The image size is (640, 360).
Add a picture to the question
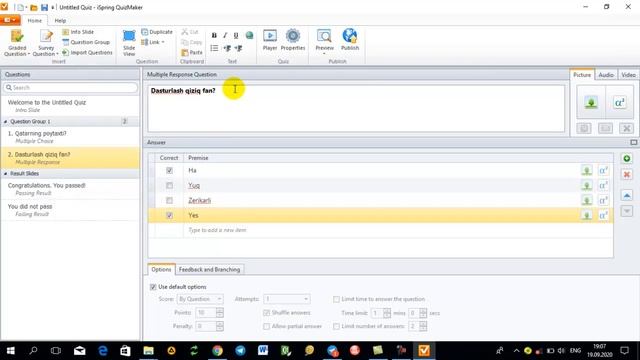coord(591,102)
